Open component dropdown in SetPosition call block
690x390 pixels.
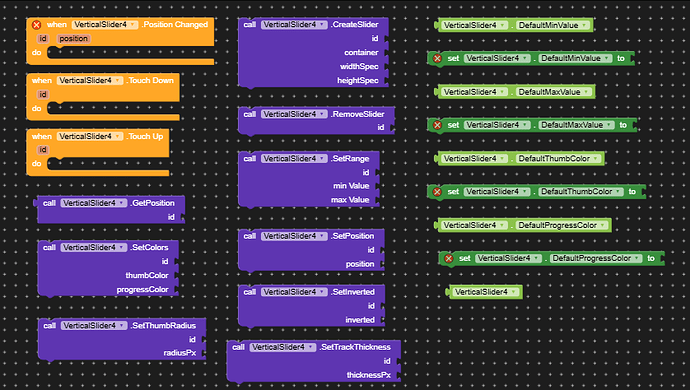click(x=294, y=236)
